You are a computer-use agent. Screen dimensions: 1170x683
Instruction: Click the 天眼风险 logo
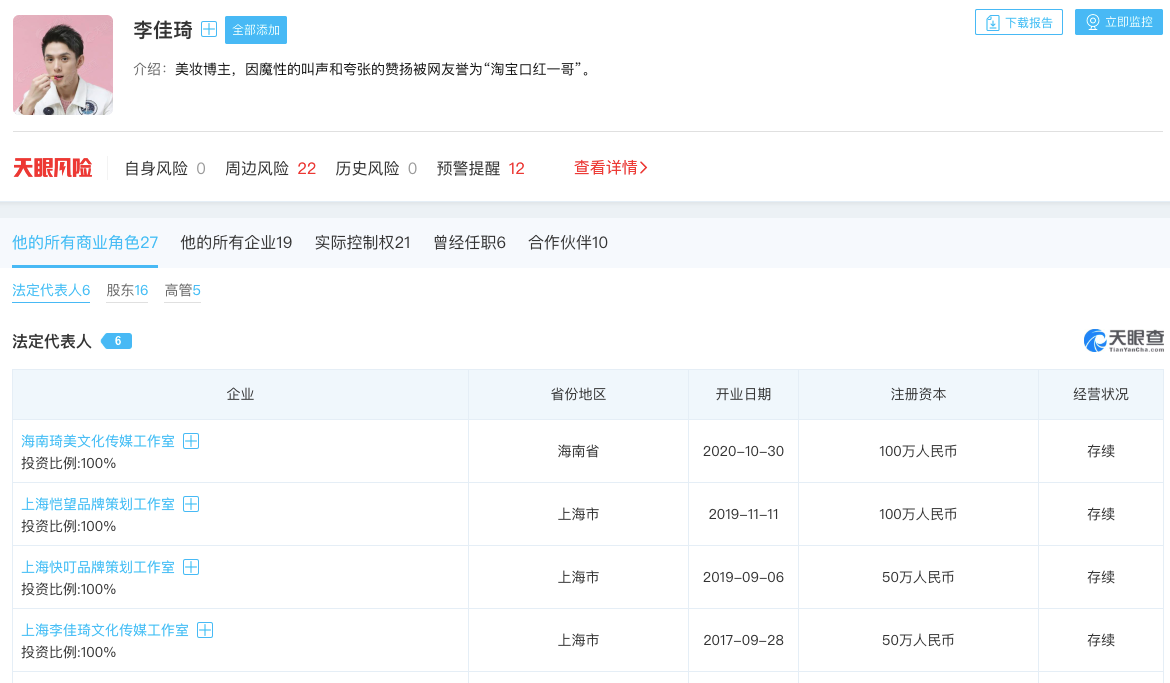point(52,168)
